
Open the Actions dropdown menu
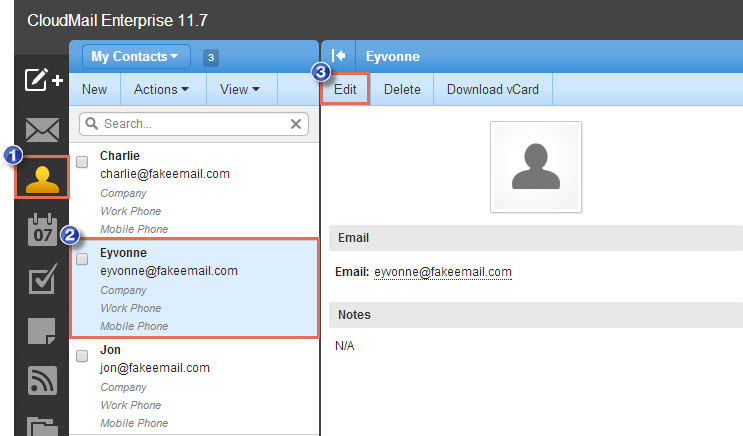click(x=161, y=89)
